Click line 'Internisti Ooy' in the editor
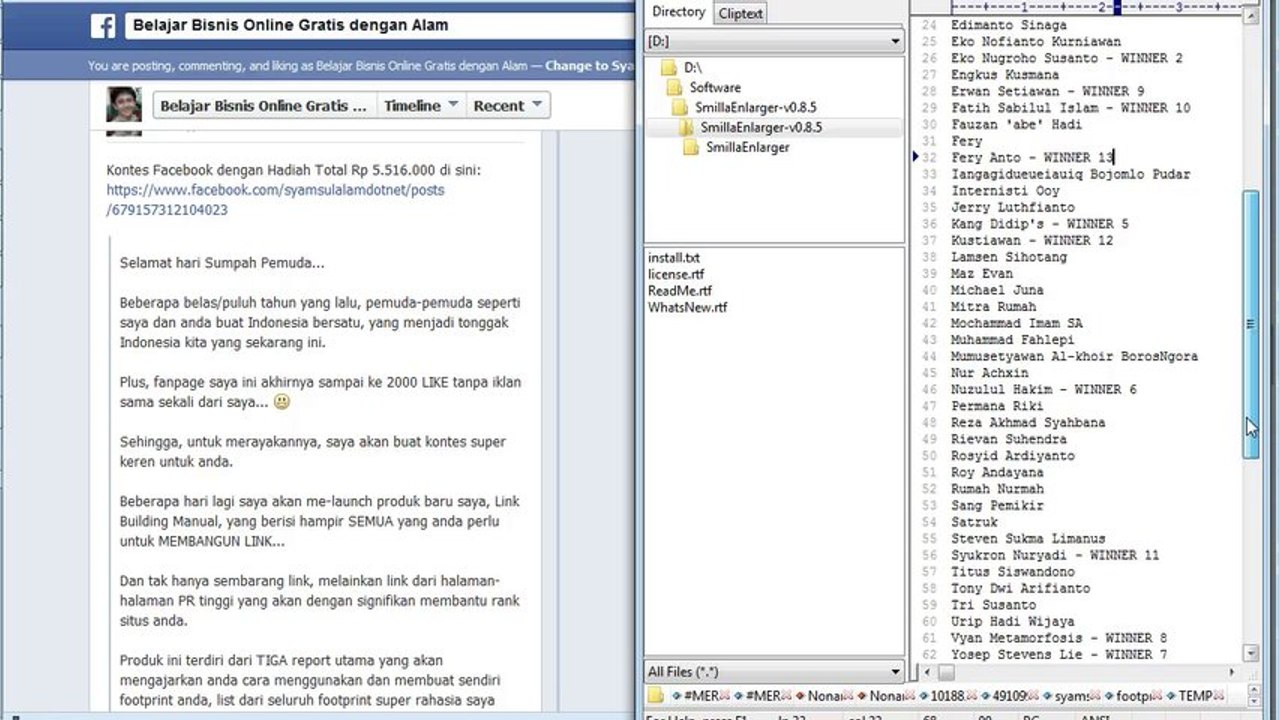1279x720 pixels. pyautogui.click(x=1005, y=191)
